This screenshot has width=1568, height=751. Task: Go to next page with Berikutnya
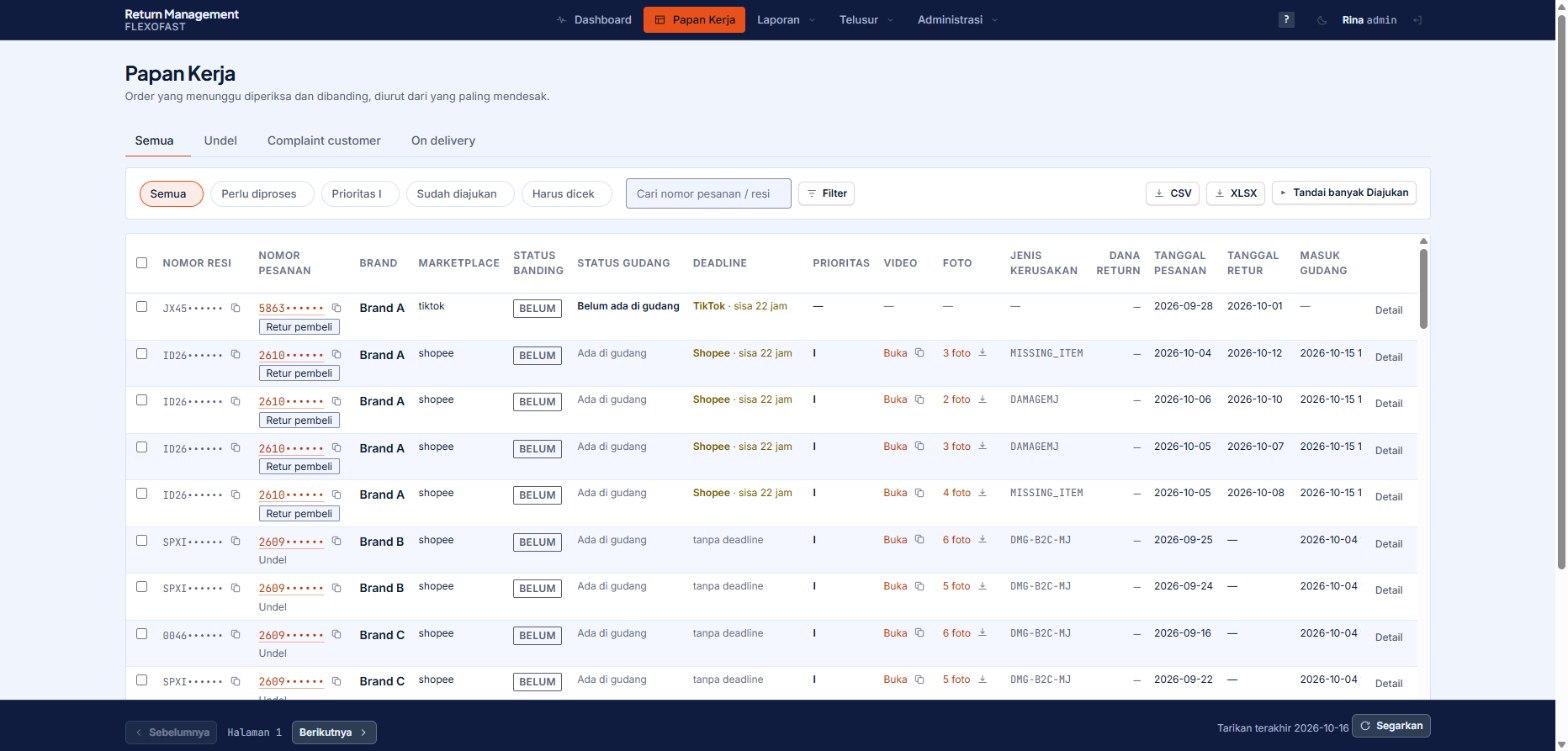point(334,732)
